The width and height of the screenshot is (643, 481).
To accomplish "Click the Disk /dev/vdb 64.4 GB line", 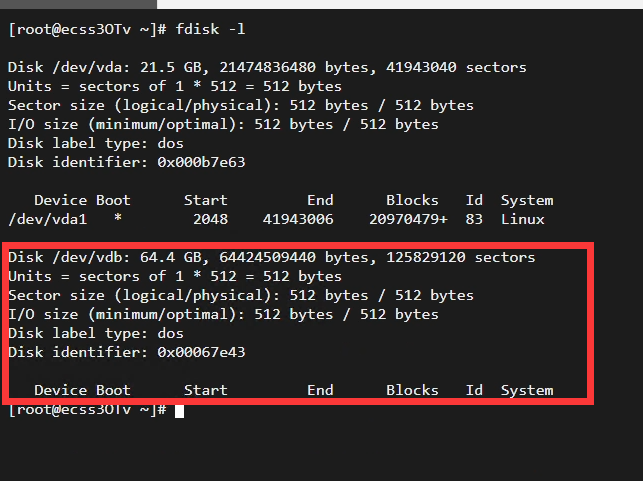I will click(271, 258).
